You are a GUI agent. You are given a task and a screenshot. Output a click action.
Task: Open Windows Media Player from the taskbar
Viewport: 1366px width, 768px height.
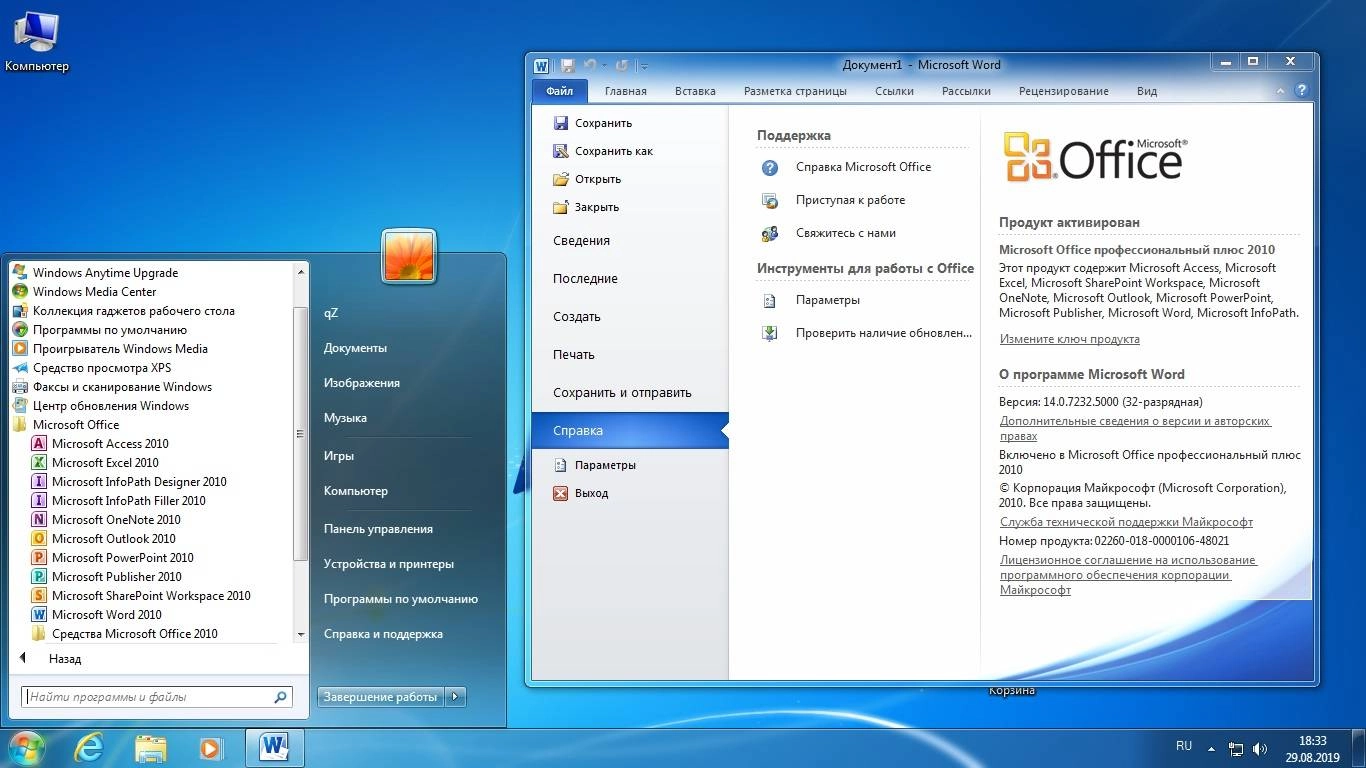point(210,748)
